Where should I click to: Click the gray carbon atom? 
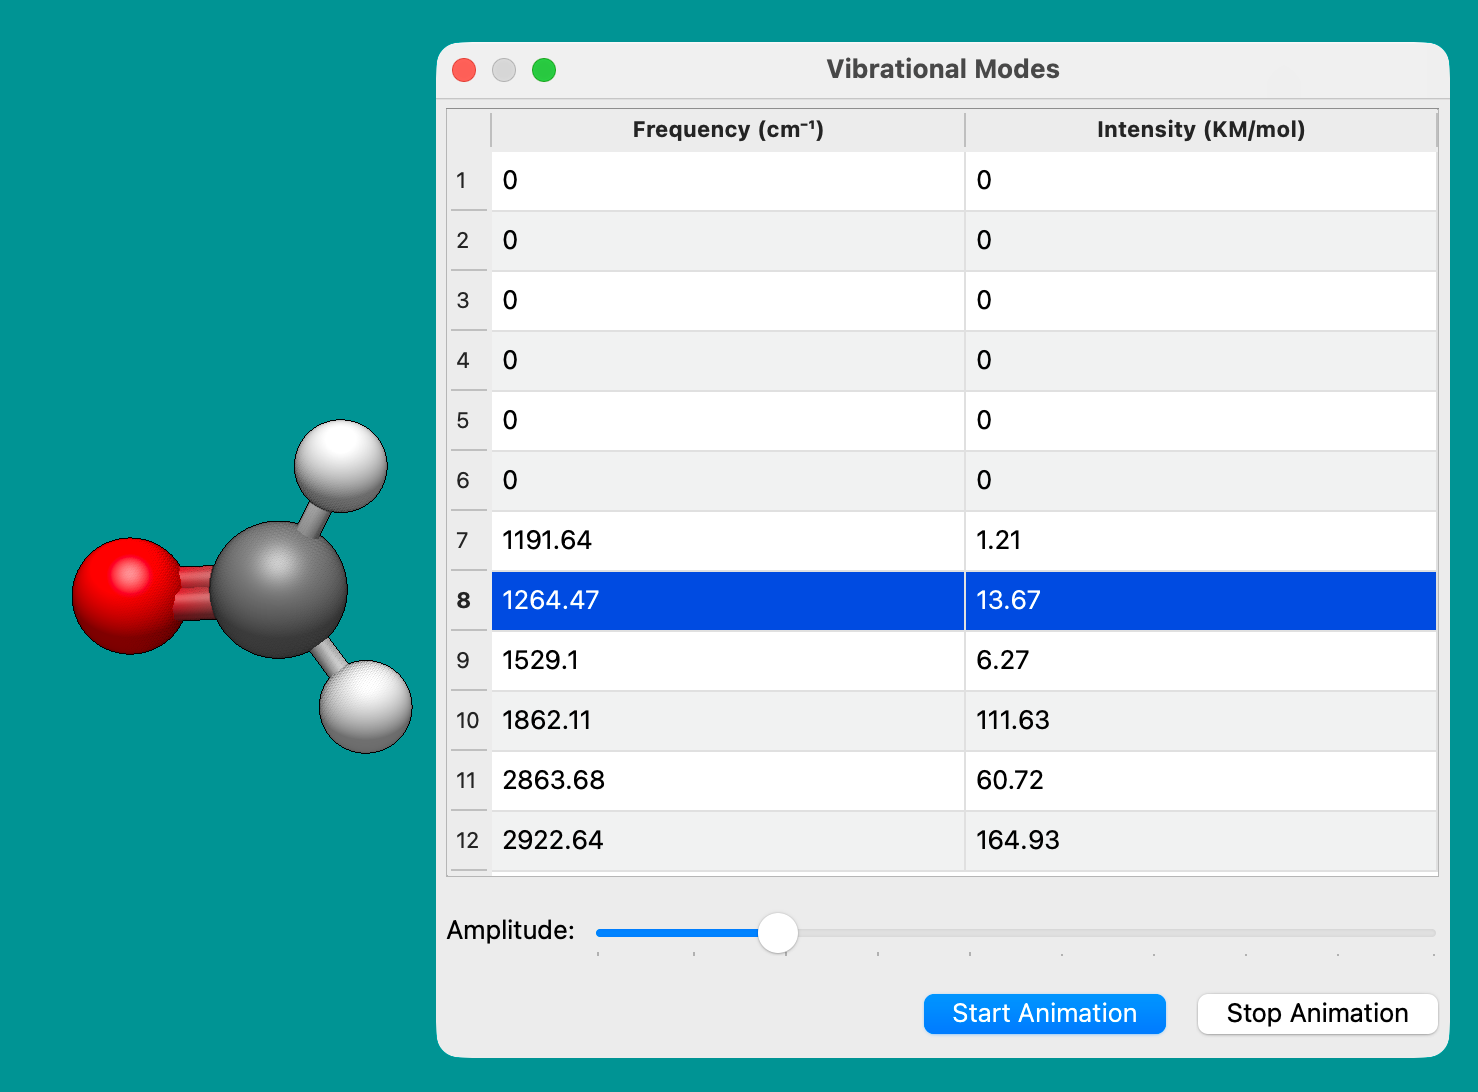point(278,589)
